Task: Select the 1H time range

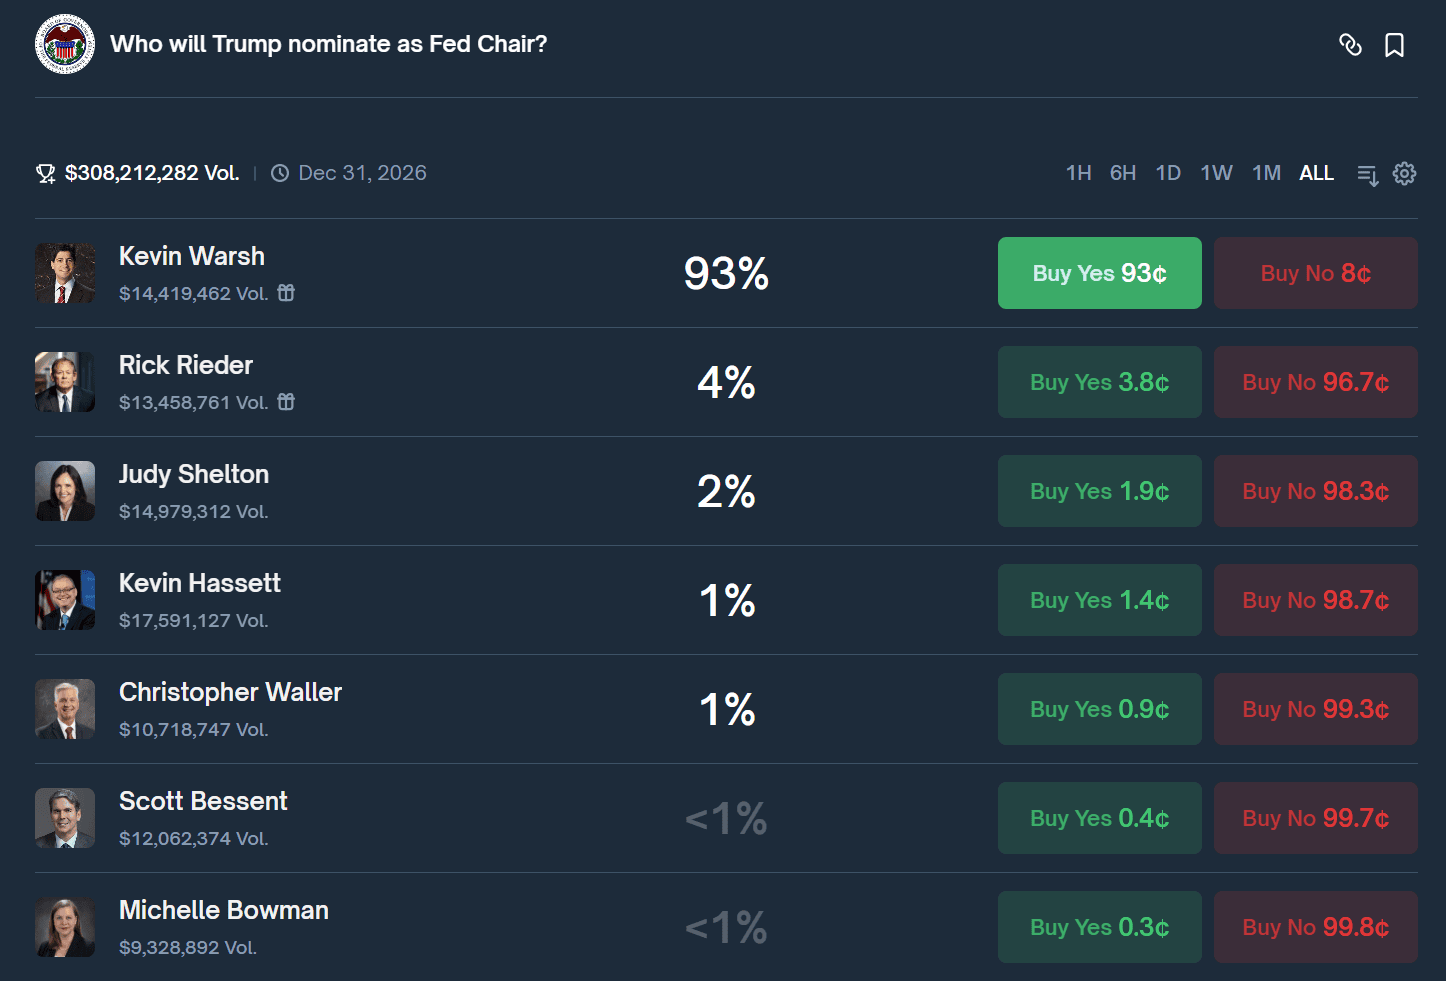Action: tap(1078, 173)
